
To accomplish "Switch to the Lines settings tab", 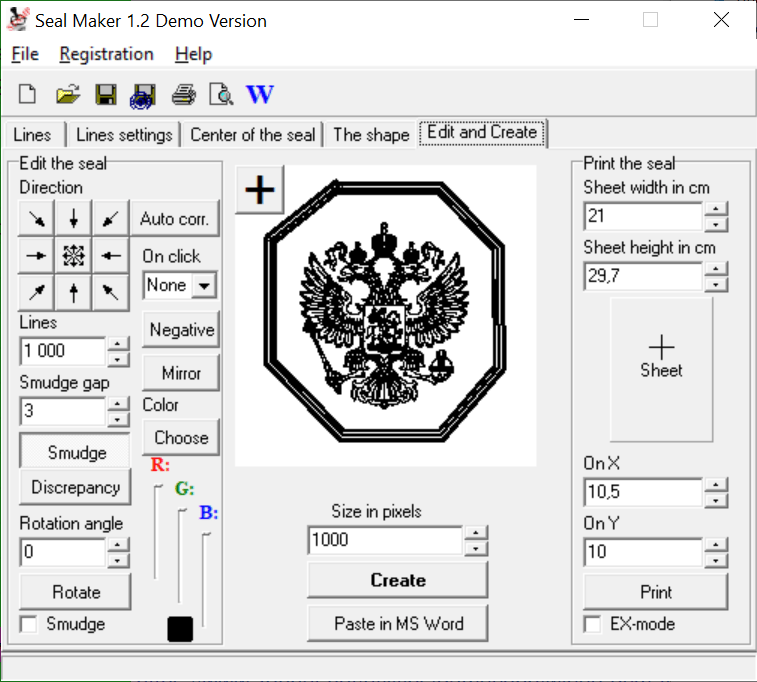I will coord(124,135).
